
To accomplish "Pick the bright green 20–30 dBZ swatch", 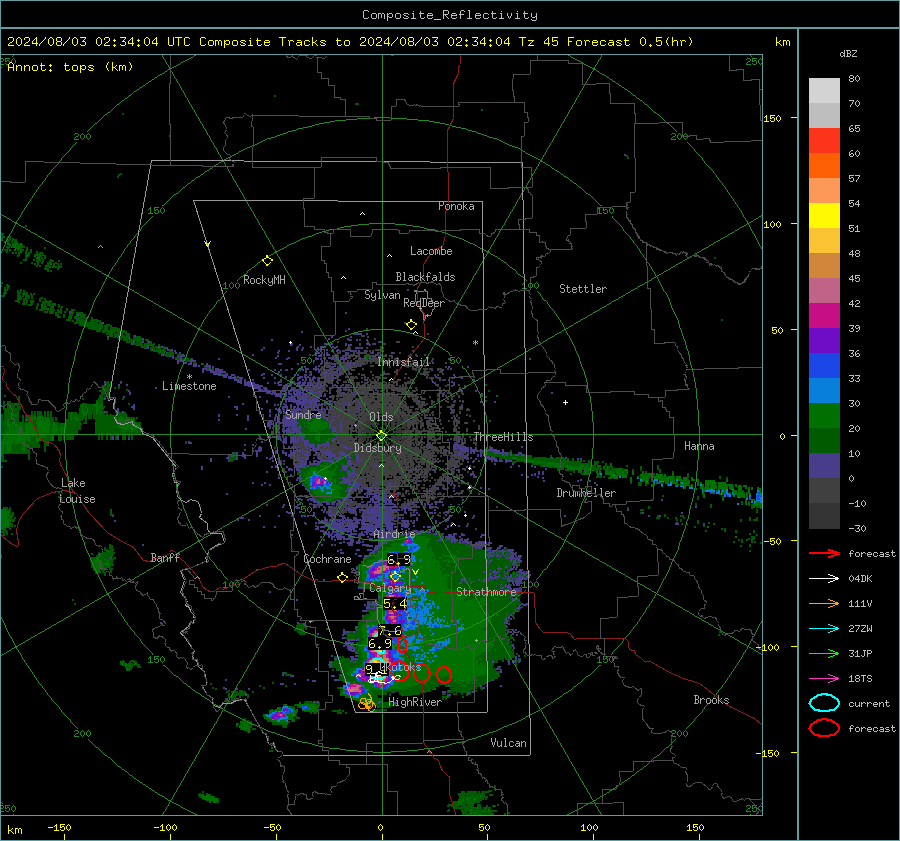I will (x=824, y=415).
